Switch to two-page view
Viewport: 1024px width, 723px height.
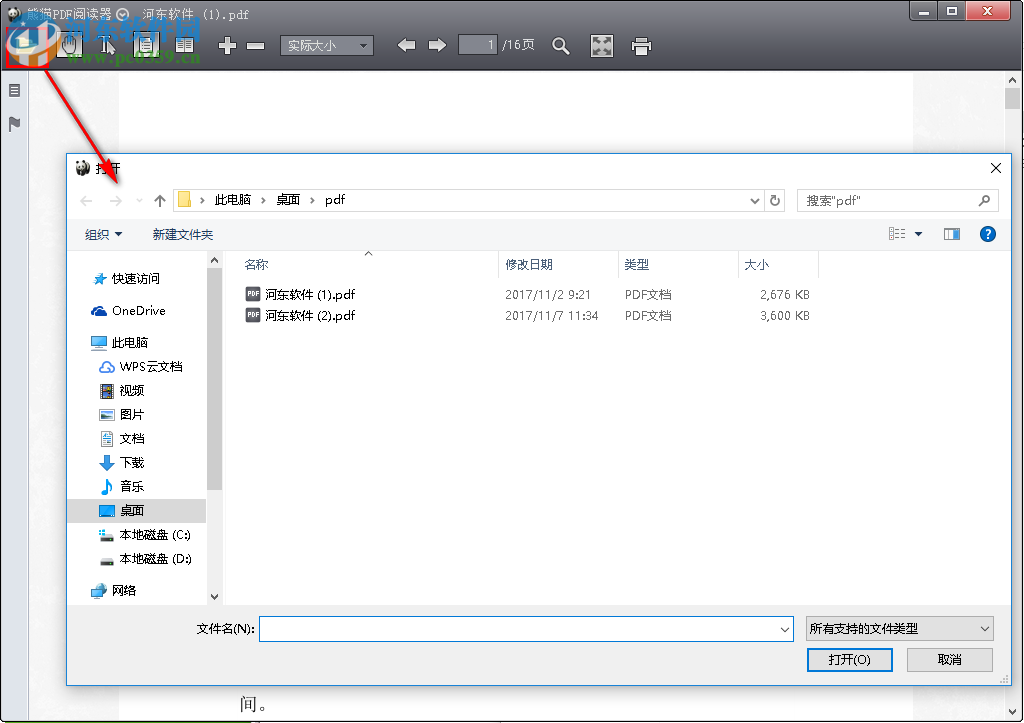[x=185, y=46]
